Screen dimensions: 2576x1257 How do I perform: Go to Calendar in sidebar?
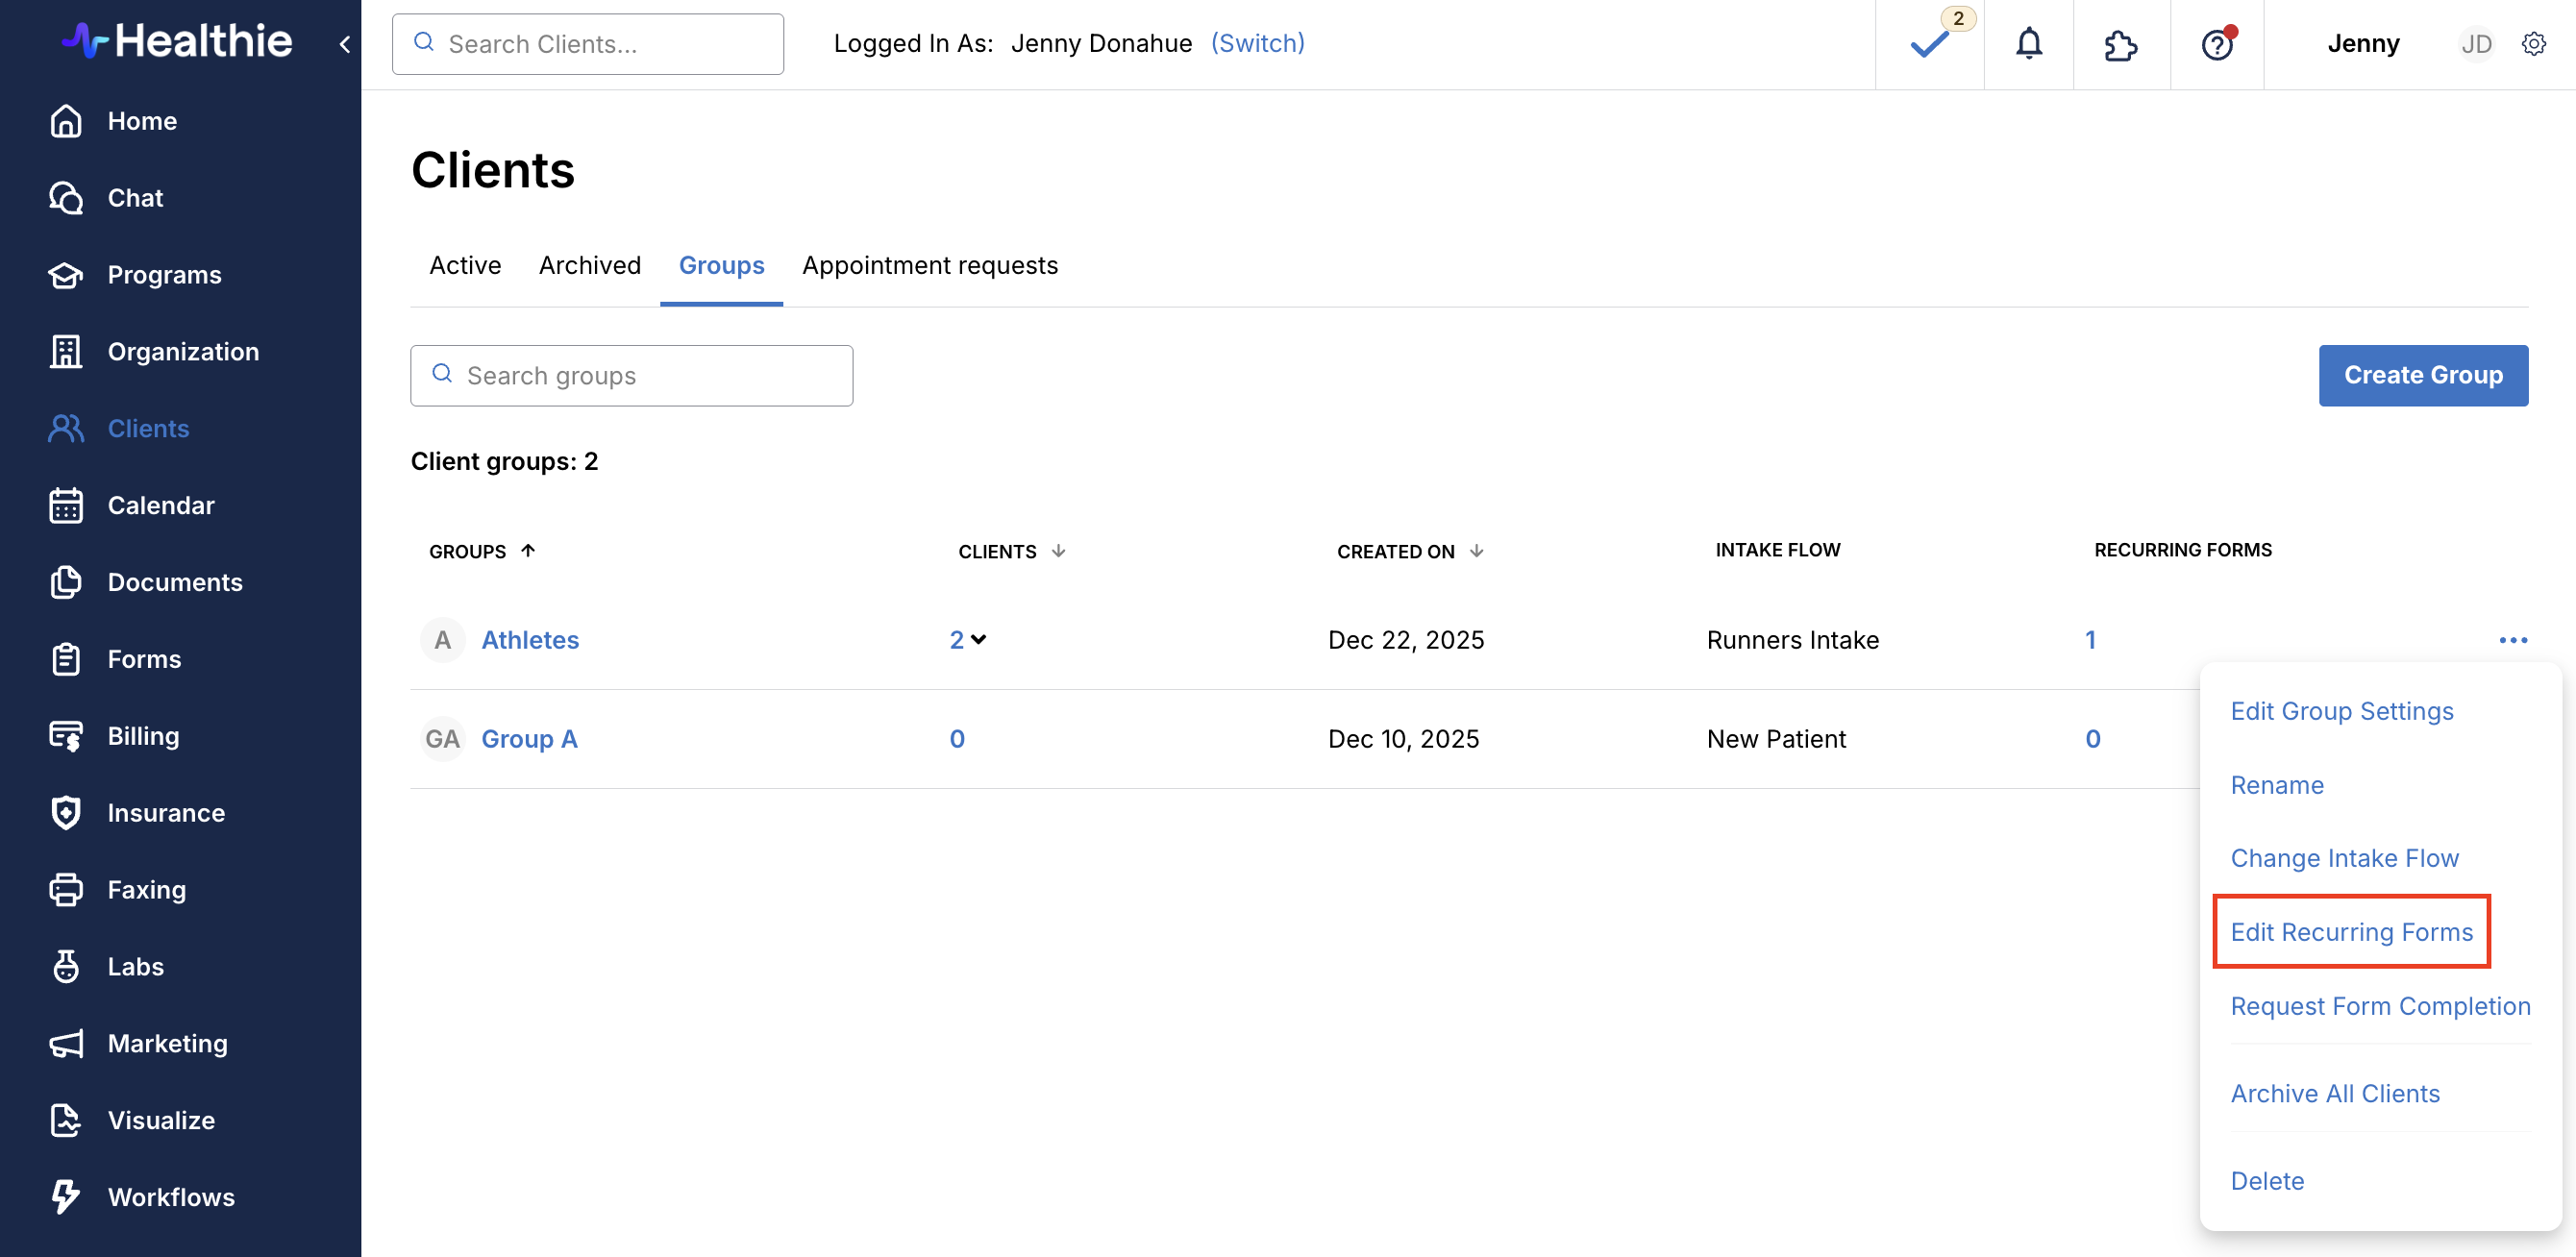click(x=160, y=505)
